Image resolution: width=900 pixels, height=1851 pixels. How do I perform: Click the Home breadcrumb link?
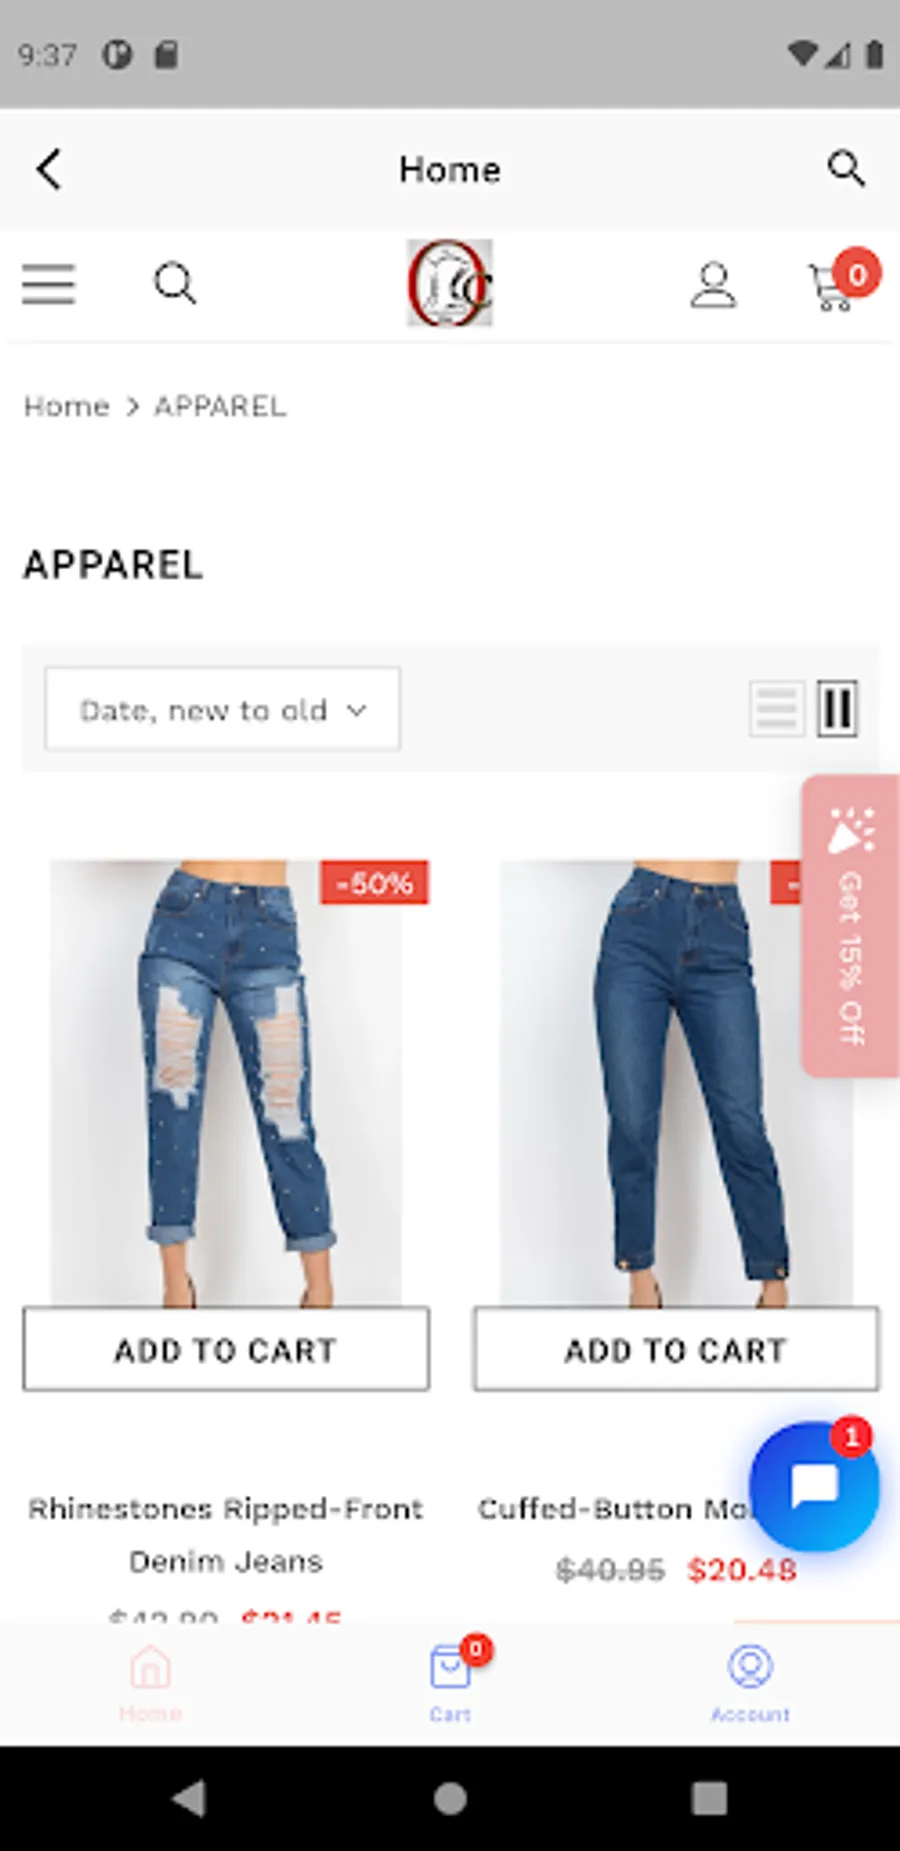point(66,406)
